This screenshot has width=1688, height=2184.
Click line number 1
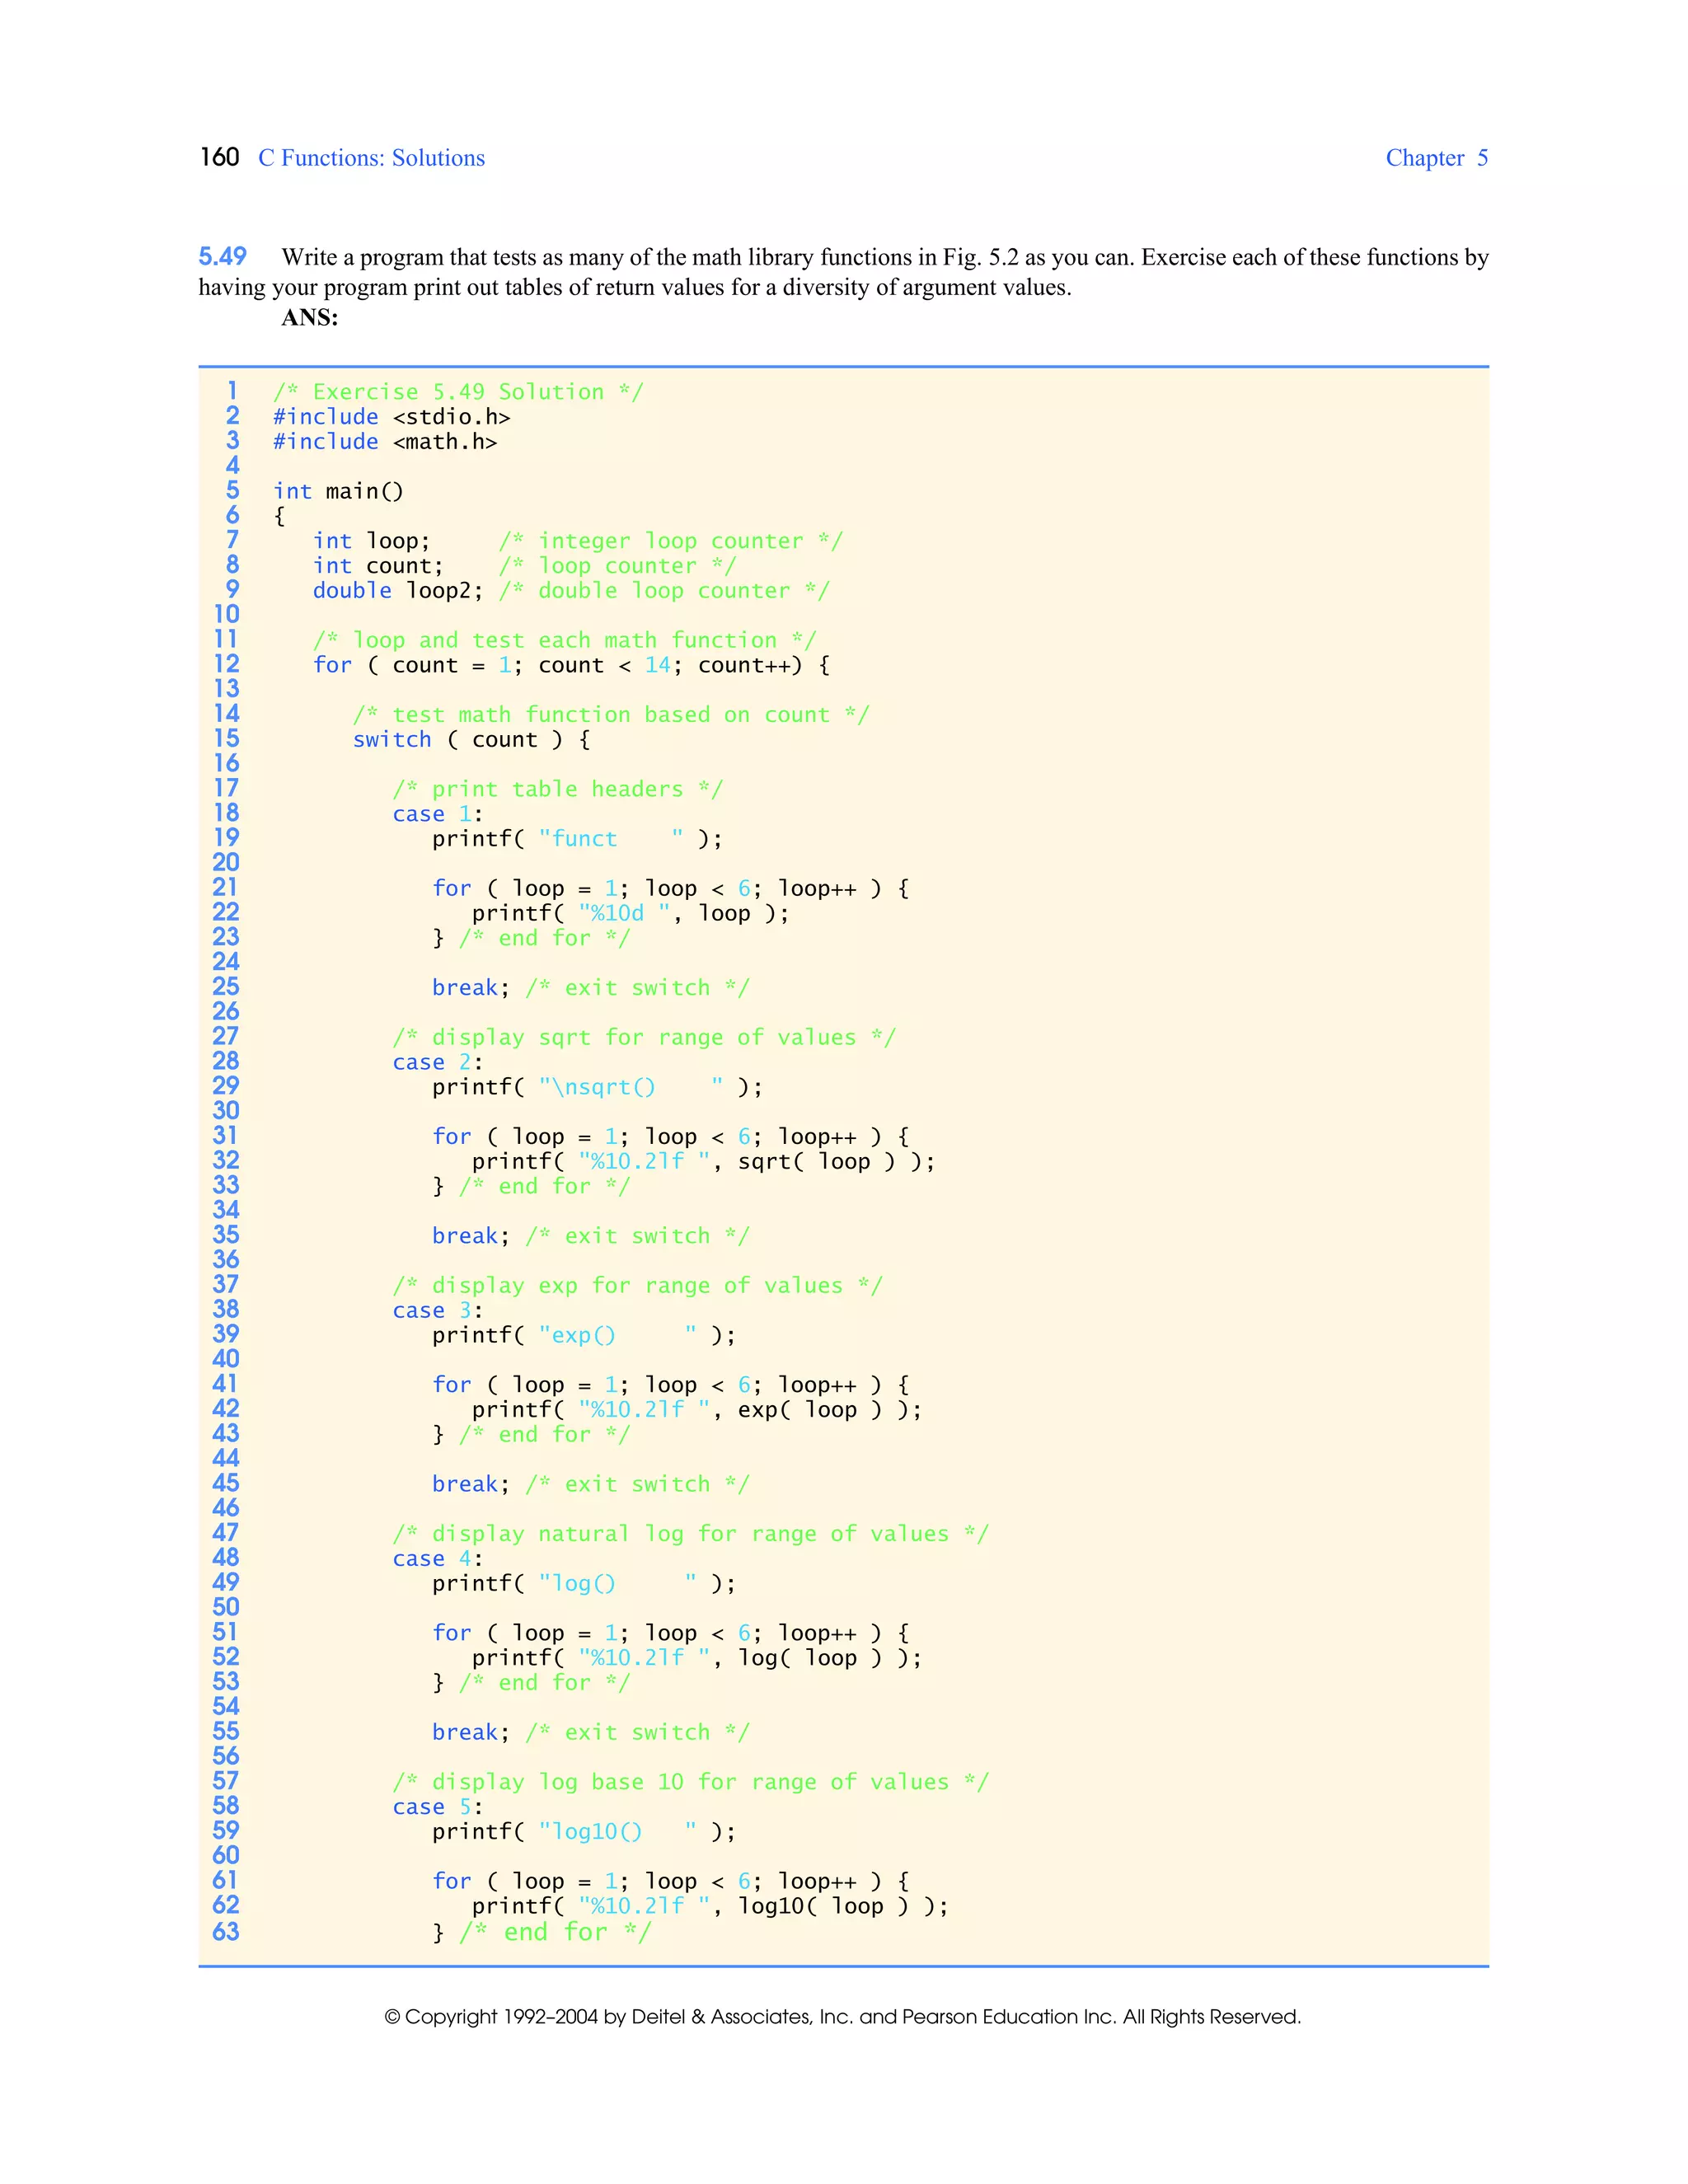[232, 391]
